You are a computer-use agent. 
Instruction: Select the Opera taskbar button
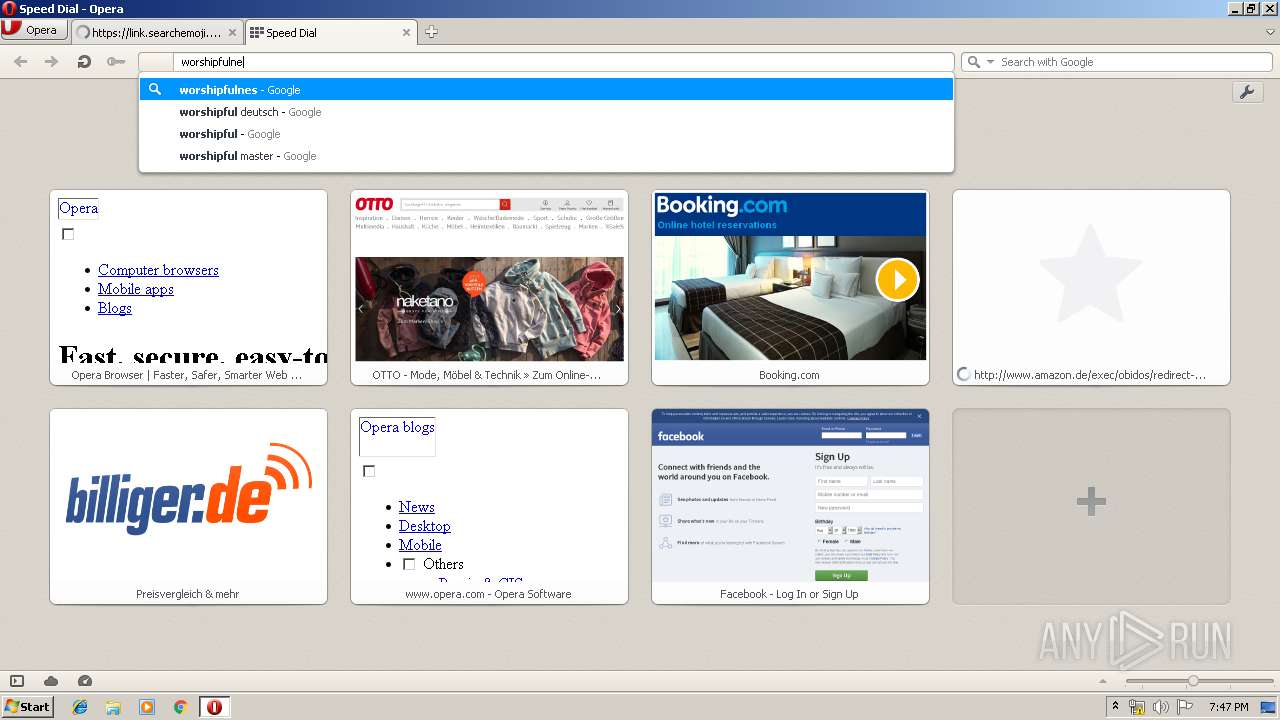click(214, 707)
